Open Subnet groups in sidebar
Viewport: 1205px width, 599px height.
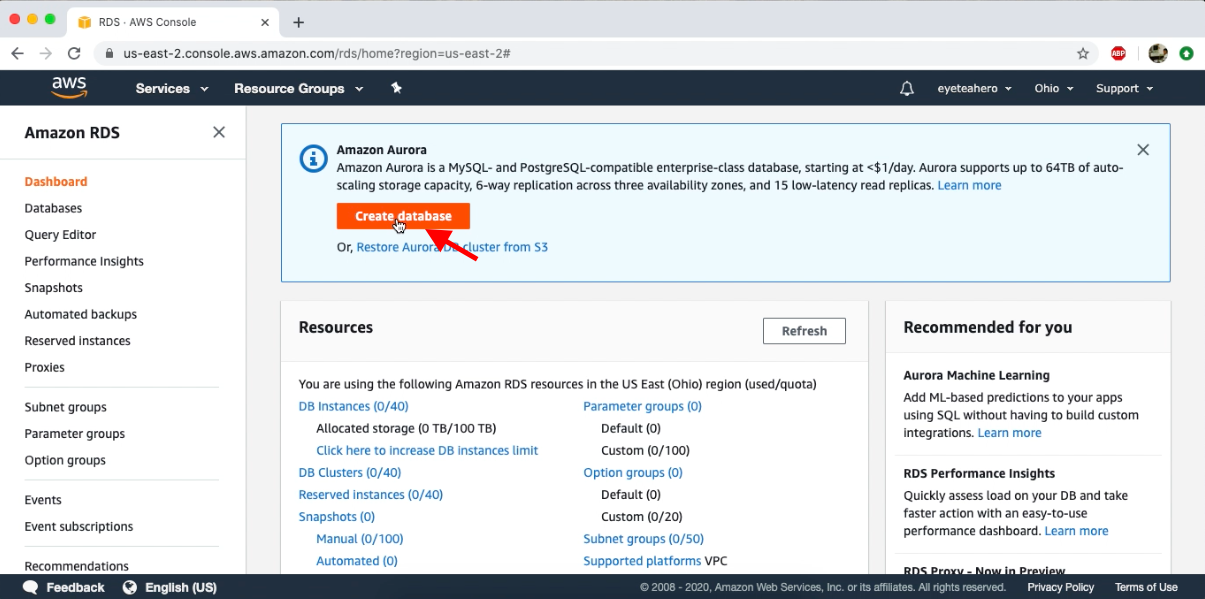[66, 407]
